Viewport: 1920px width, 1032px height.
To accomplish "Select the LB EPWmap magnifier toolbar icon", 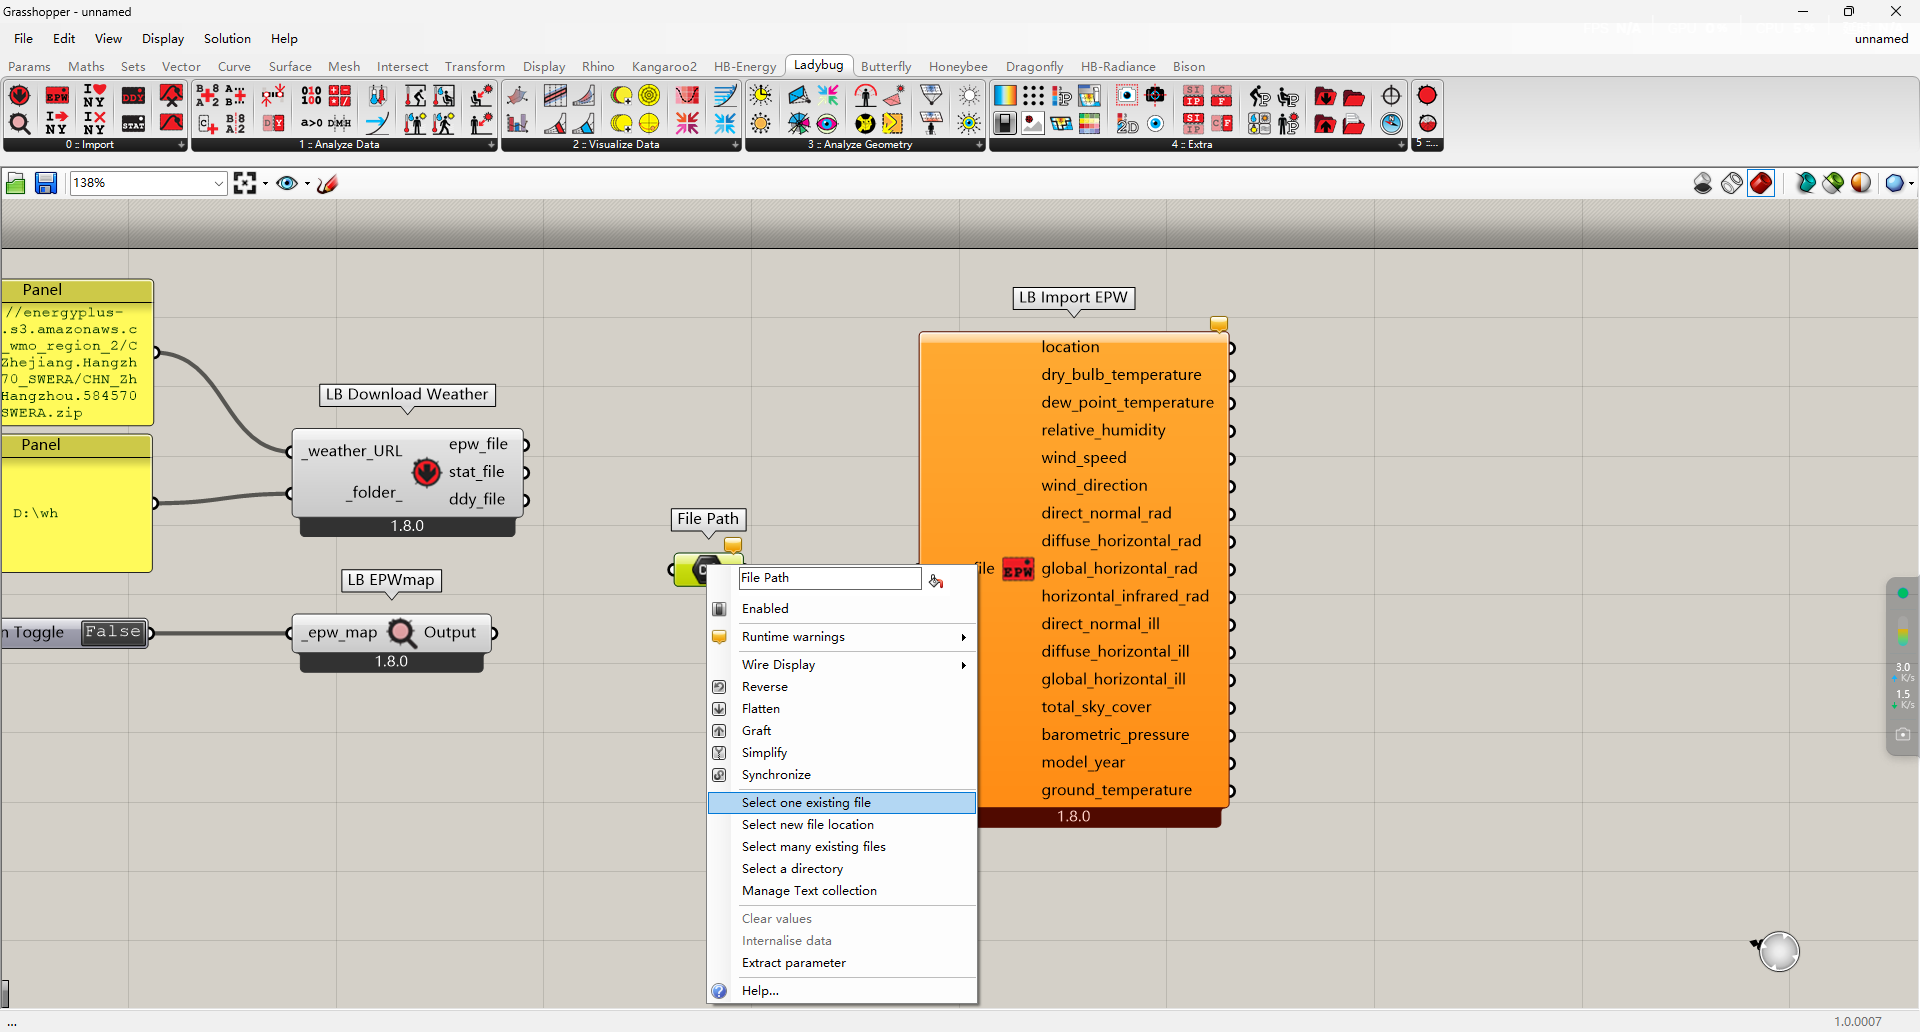I will tap(19, 123).
